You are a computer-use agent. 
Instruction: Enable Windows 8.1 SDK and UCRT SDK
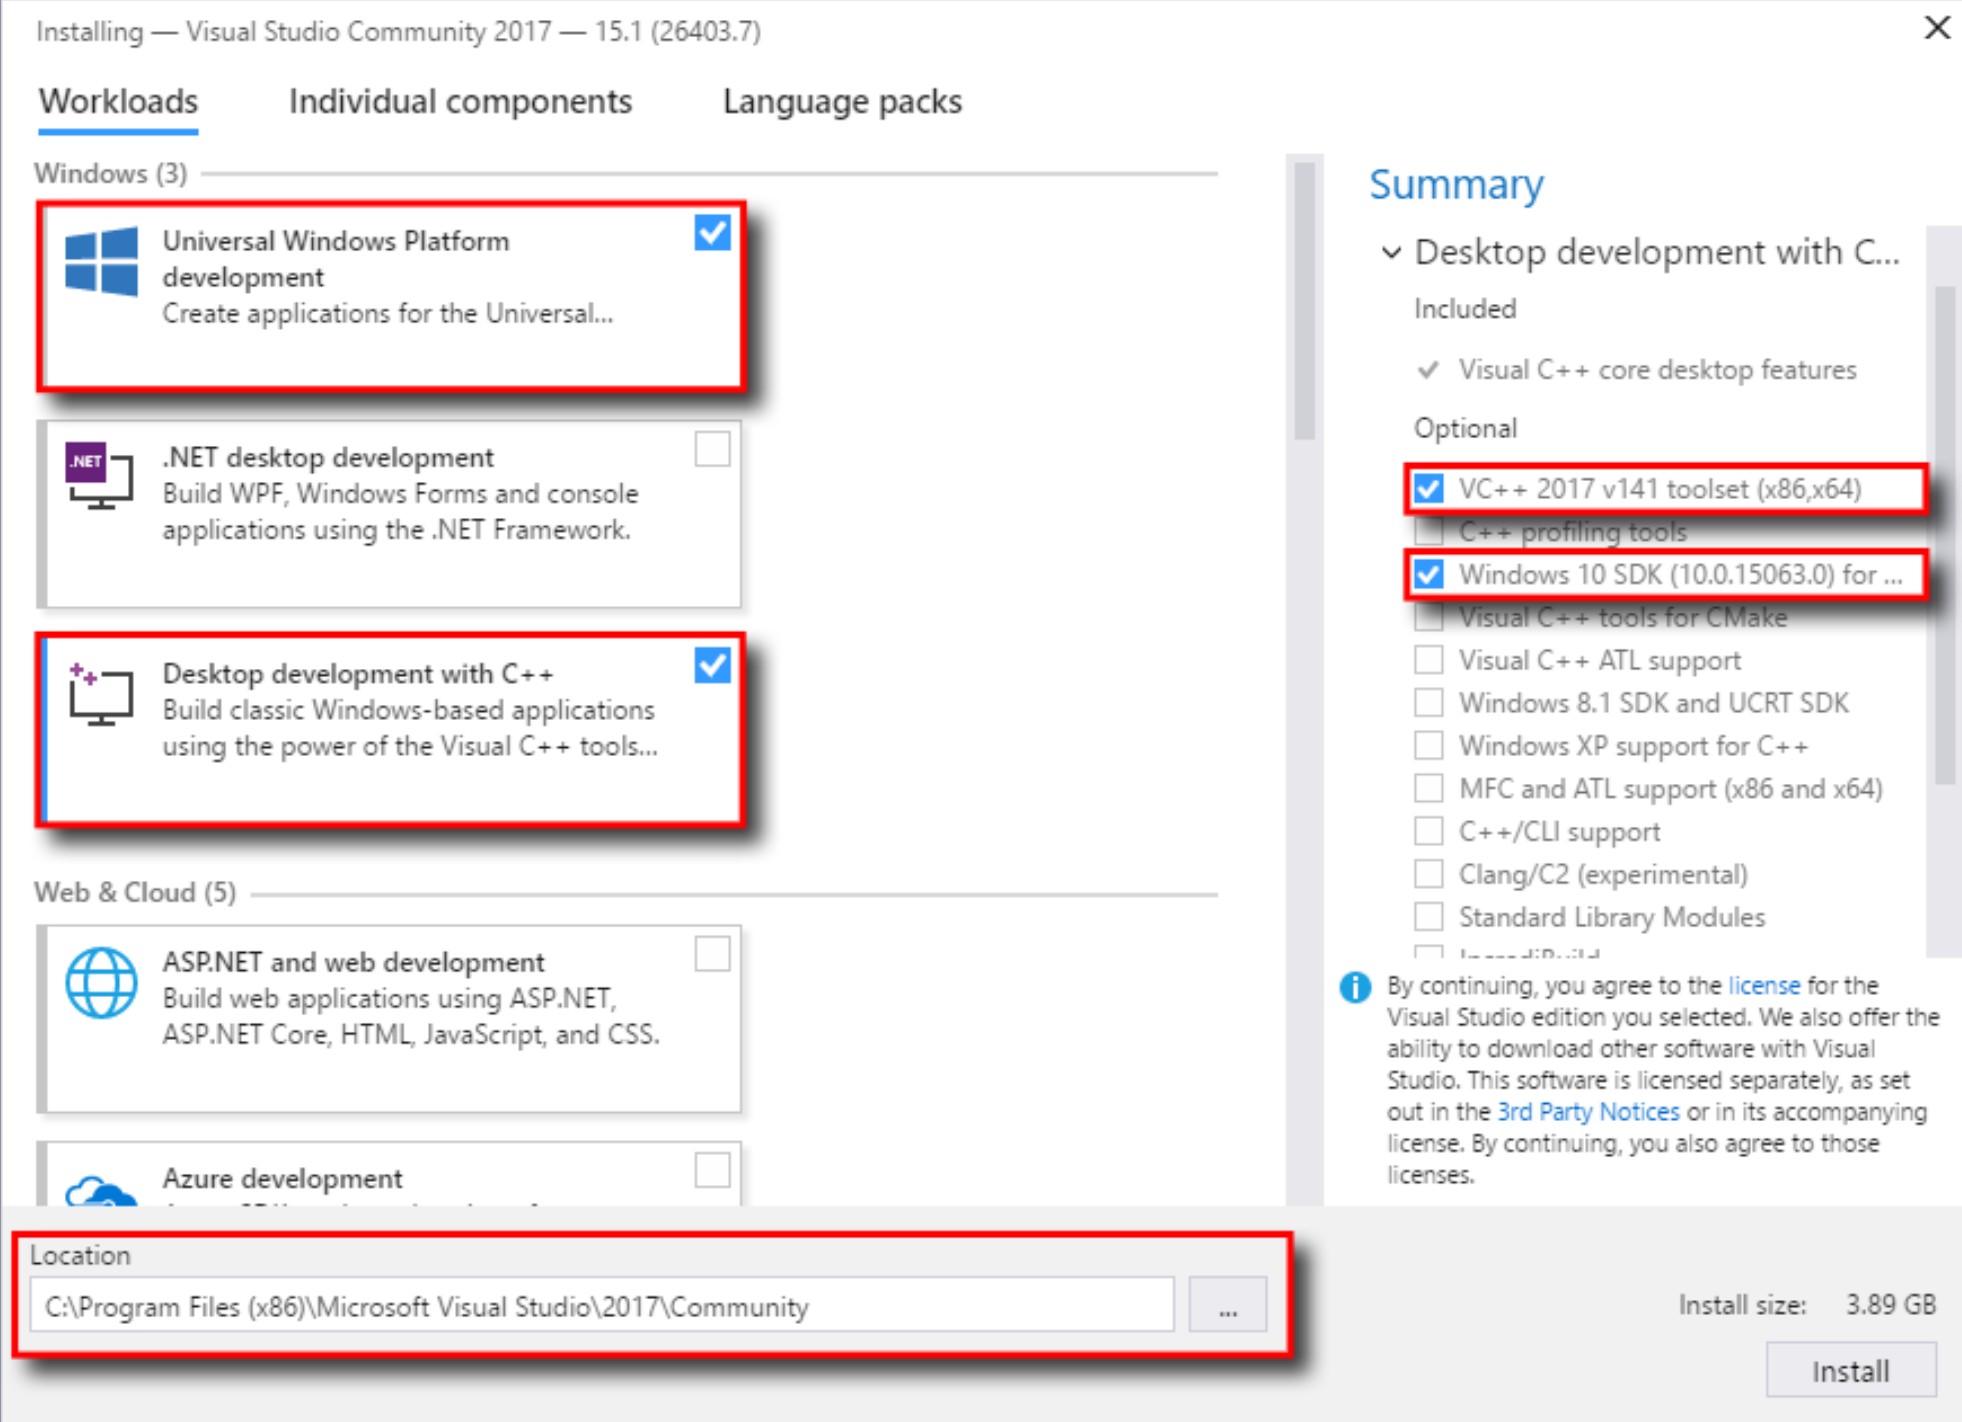(1429, 703)
